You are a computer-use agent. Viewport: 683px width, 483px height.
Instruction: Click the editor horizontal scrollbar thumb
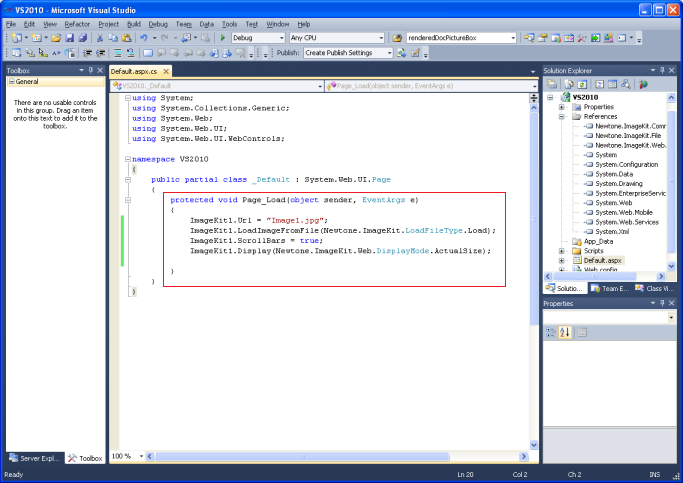click(x=302, y=456)
